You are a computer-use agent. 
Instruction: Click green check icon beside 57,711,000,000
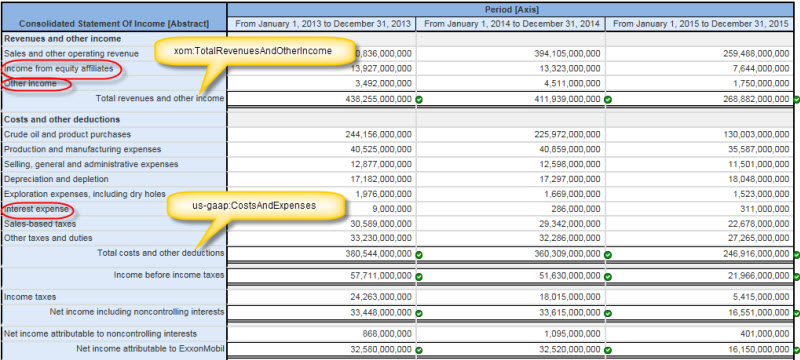[x=419, y=276]
